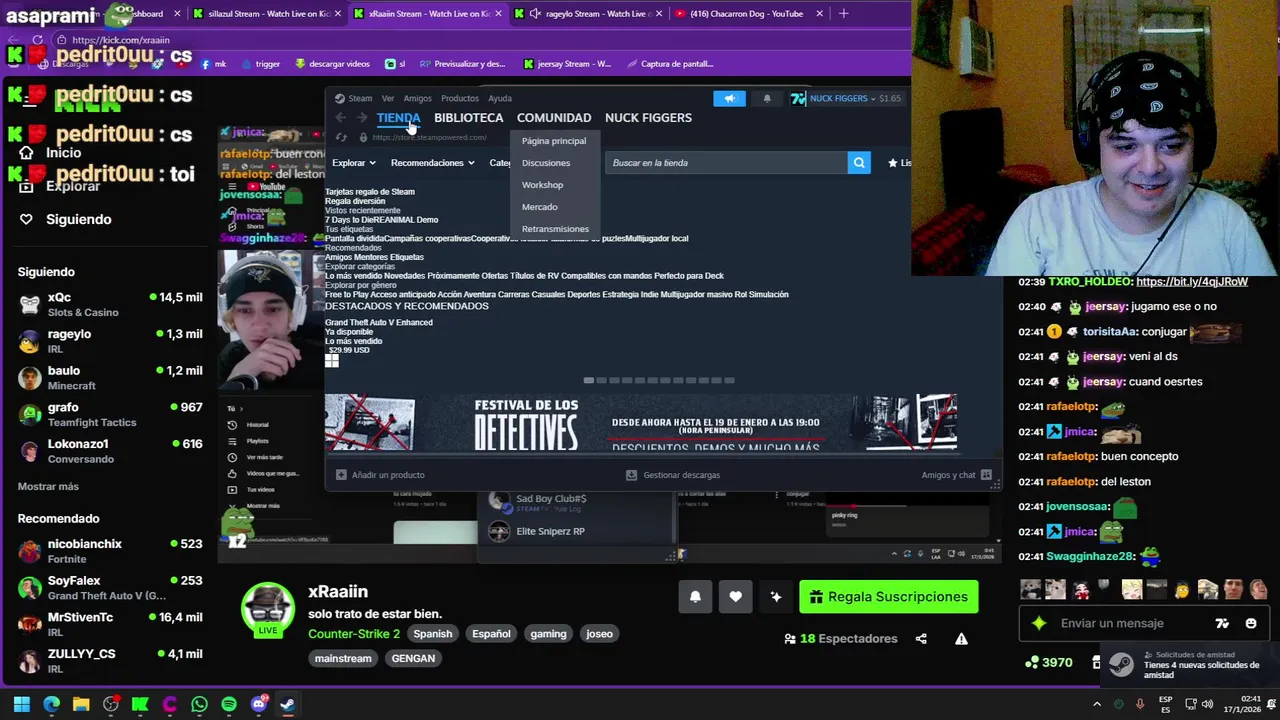The image size is (1280, 720).
Task: Click Regala Suscripciones button
Action: pyautogui.click(x=888, y=597)
